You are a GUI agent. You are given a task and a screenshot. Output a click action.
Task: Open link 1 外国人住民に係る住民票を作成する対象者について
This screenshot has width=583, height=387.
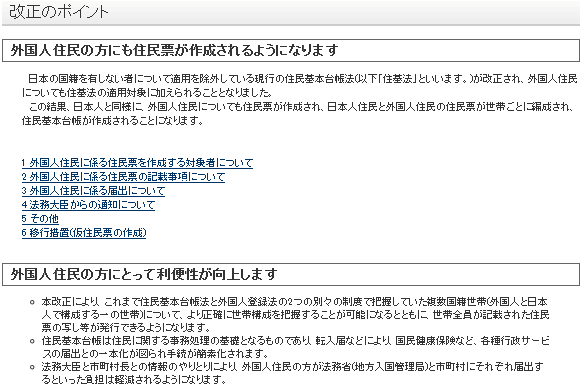point(137,163)
